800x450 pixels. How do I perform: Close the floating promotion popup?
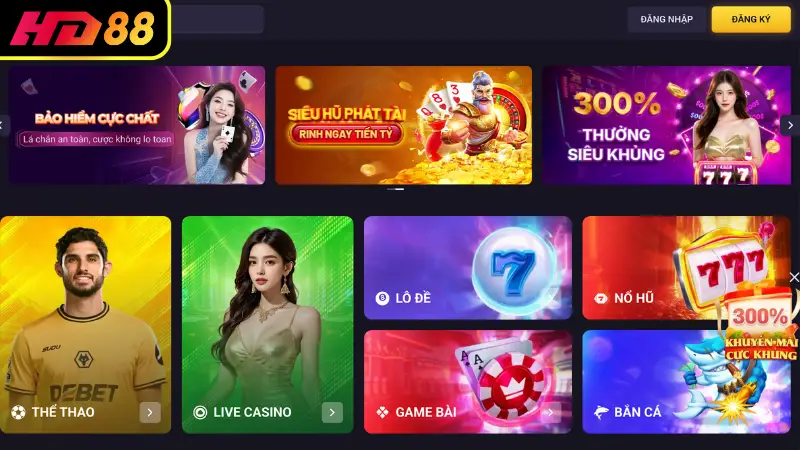[x=794, y=277]
